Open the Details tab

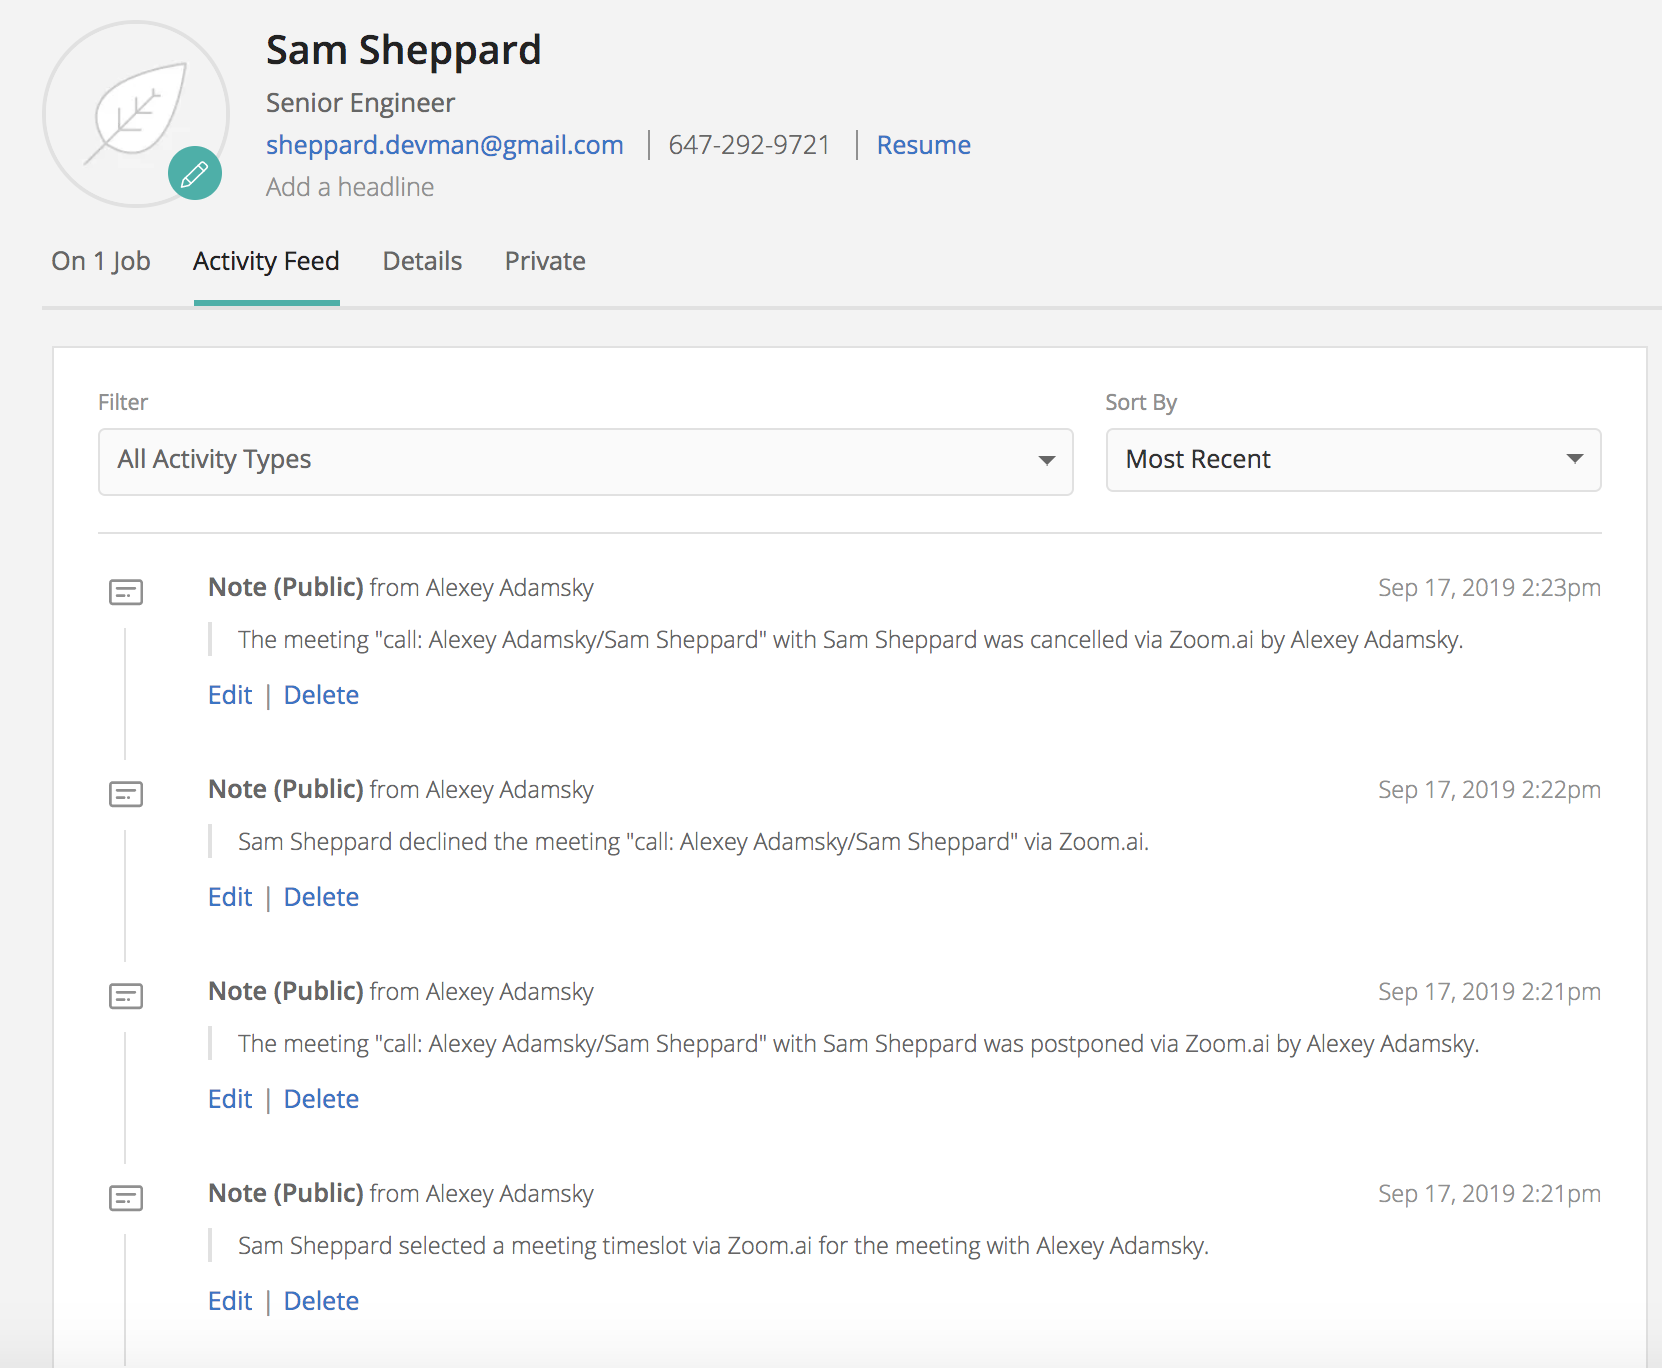pyautogui.click(x=422, y=261)
